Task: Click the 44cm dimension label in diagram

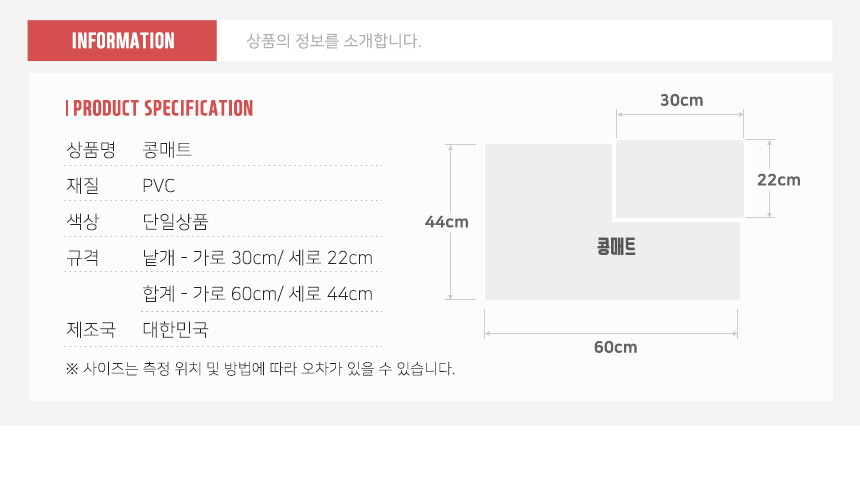Action: [446, 222]
